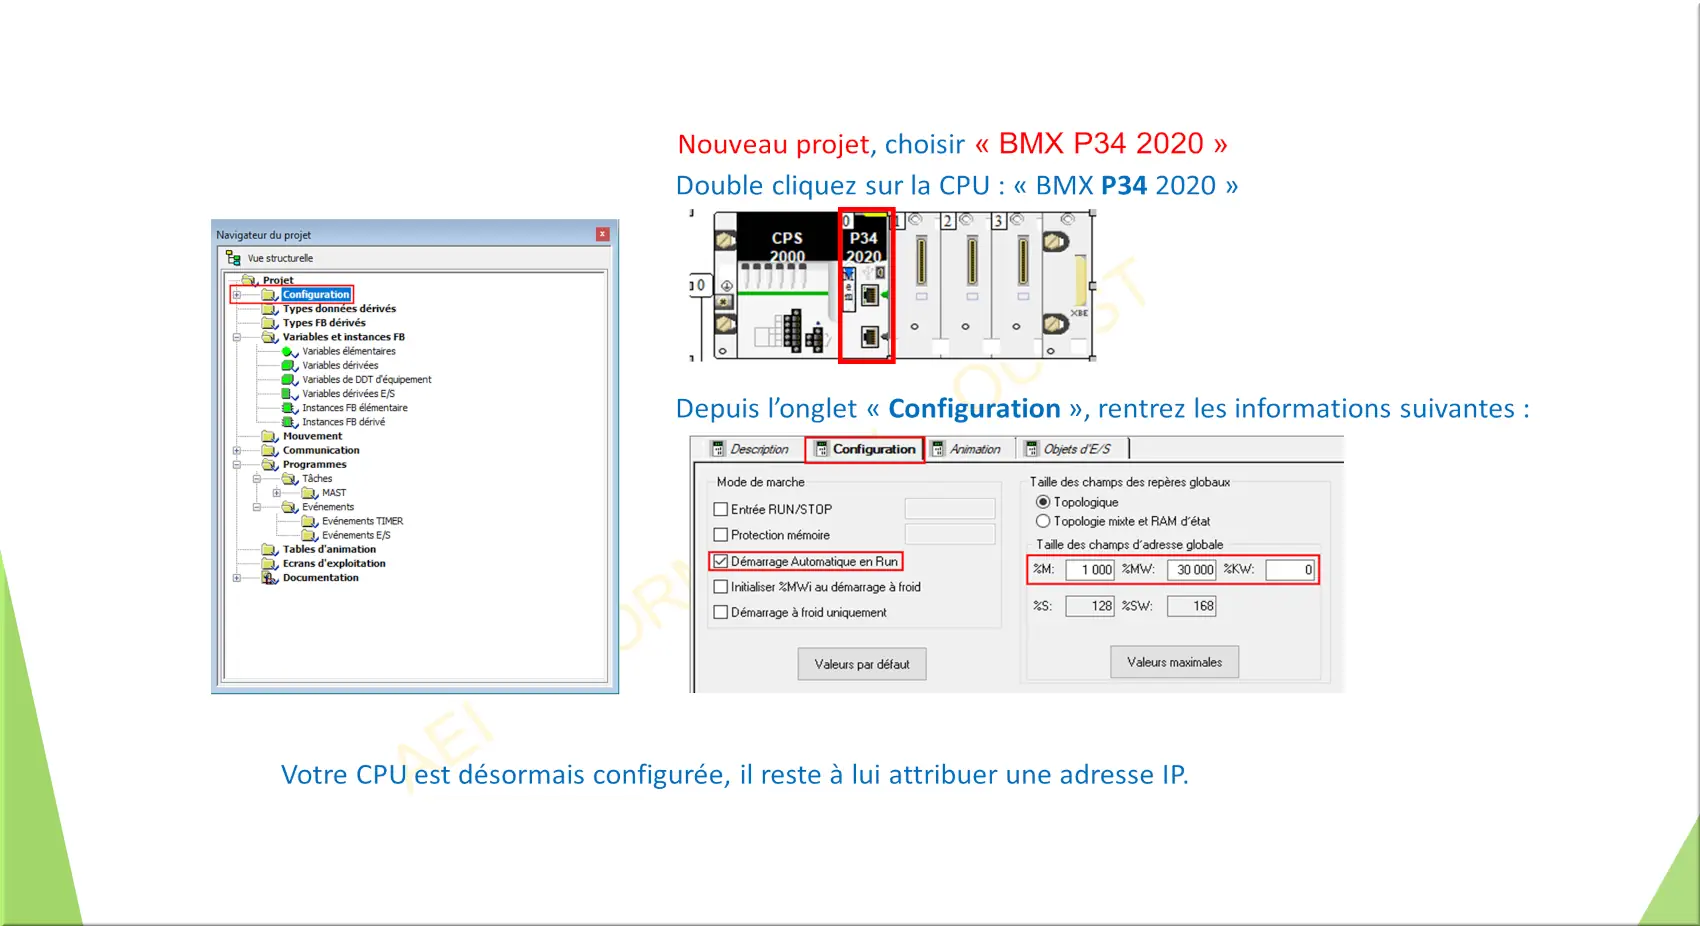Expand the Configuration tree node
Screen dimensions: 1700x926
point(236,295)
